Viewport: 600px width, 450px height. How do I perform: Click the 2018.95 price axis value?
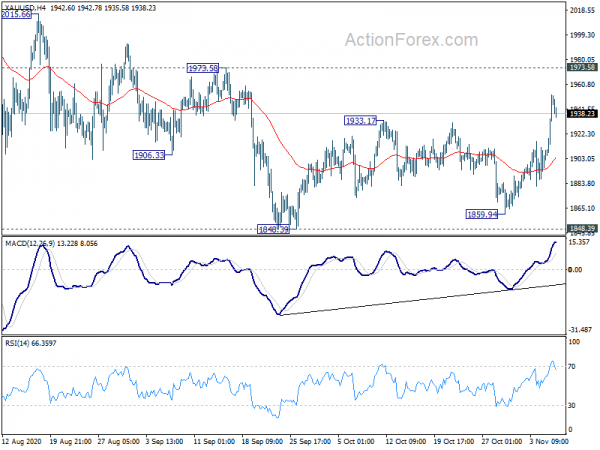pyautogui.click(x=582, y=12)
